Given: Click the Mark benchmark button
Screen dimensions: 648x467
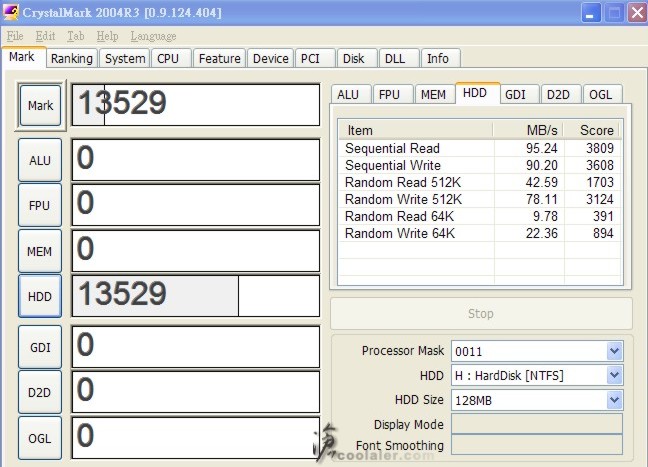Looking at the screenshot, I should pos(40,105).
